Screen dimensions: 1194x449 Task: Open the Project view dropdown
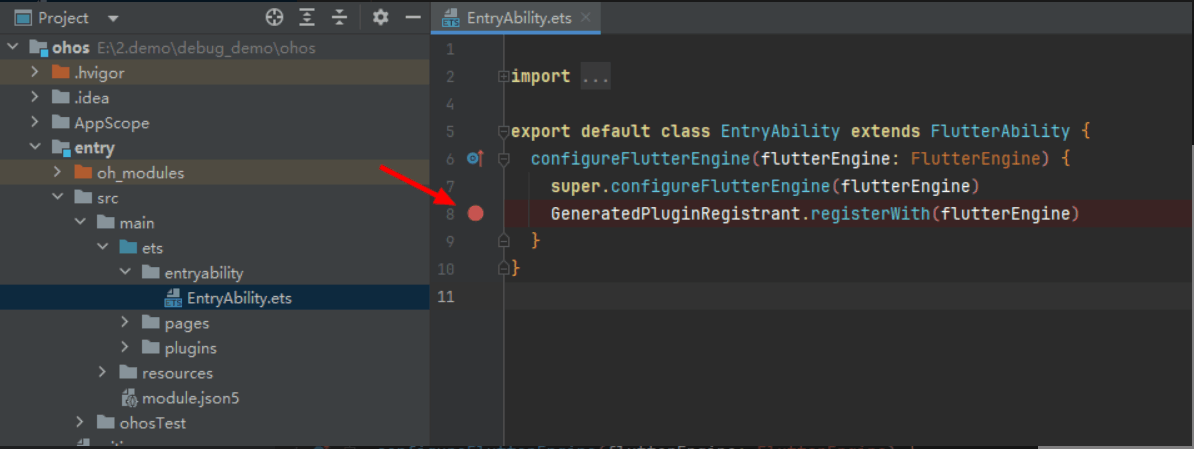click(x=113, y=18)
